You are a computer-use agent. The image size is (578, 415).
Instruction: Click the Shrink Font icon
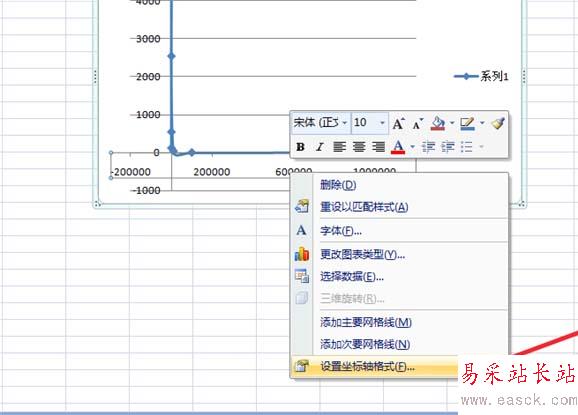pyautogui.click(x=418, y=124)
